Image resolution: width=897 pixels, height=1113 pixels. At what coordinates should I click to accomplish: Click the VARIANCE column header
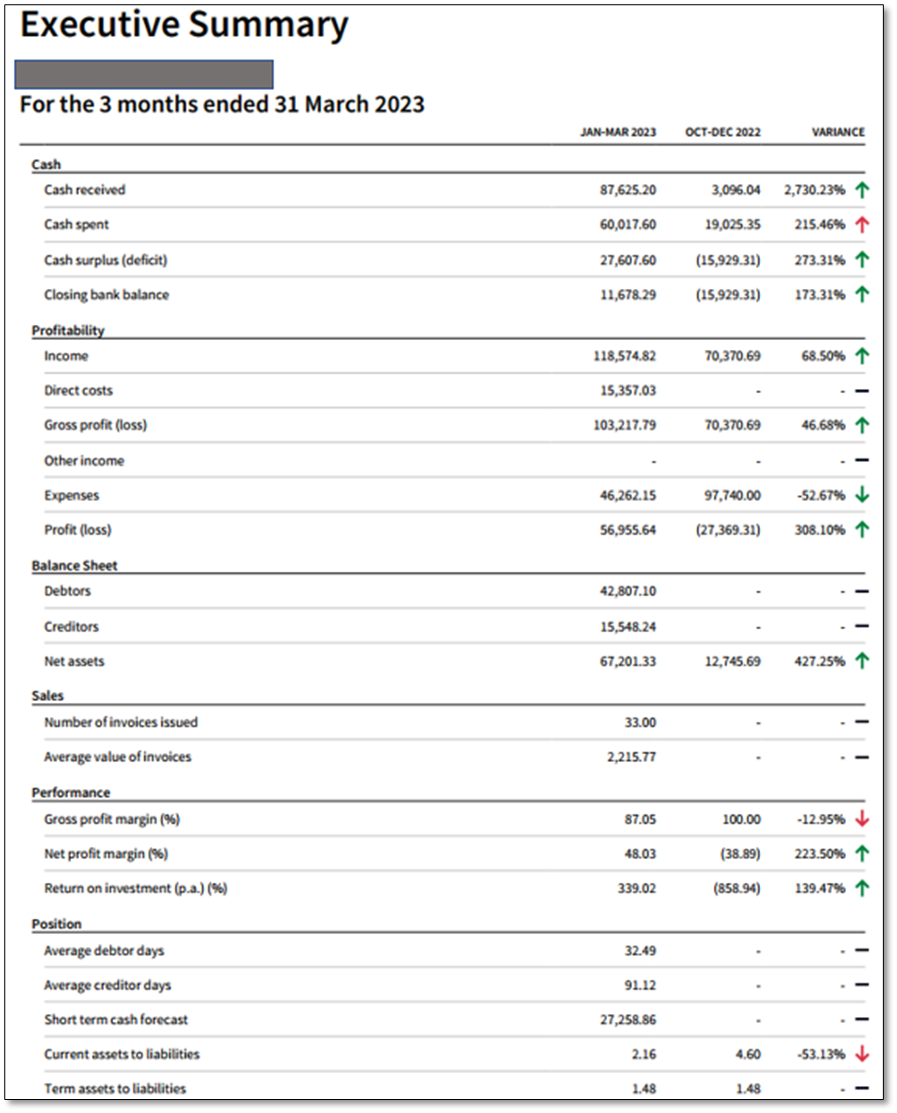[838, 132]
